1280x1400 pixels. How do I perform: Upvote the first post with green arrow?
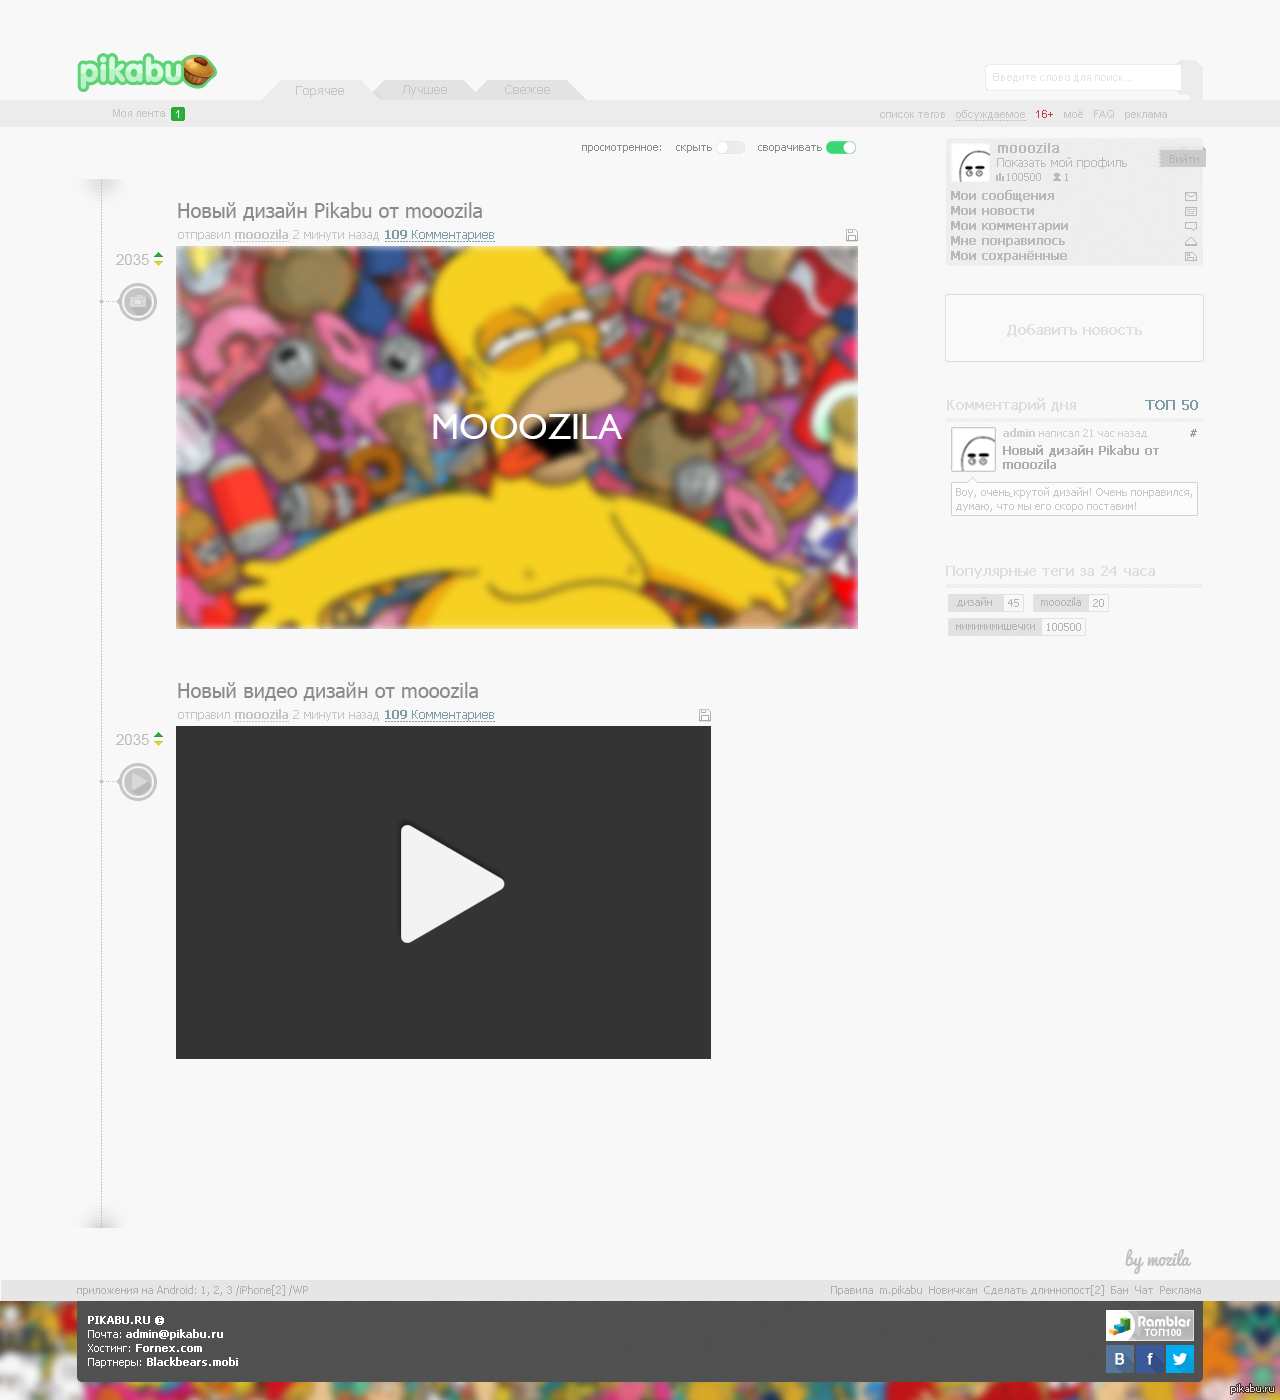click(158, 255)
